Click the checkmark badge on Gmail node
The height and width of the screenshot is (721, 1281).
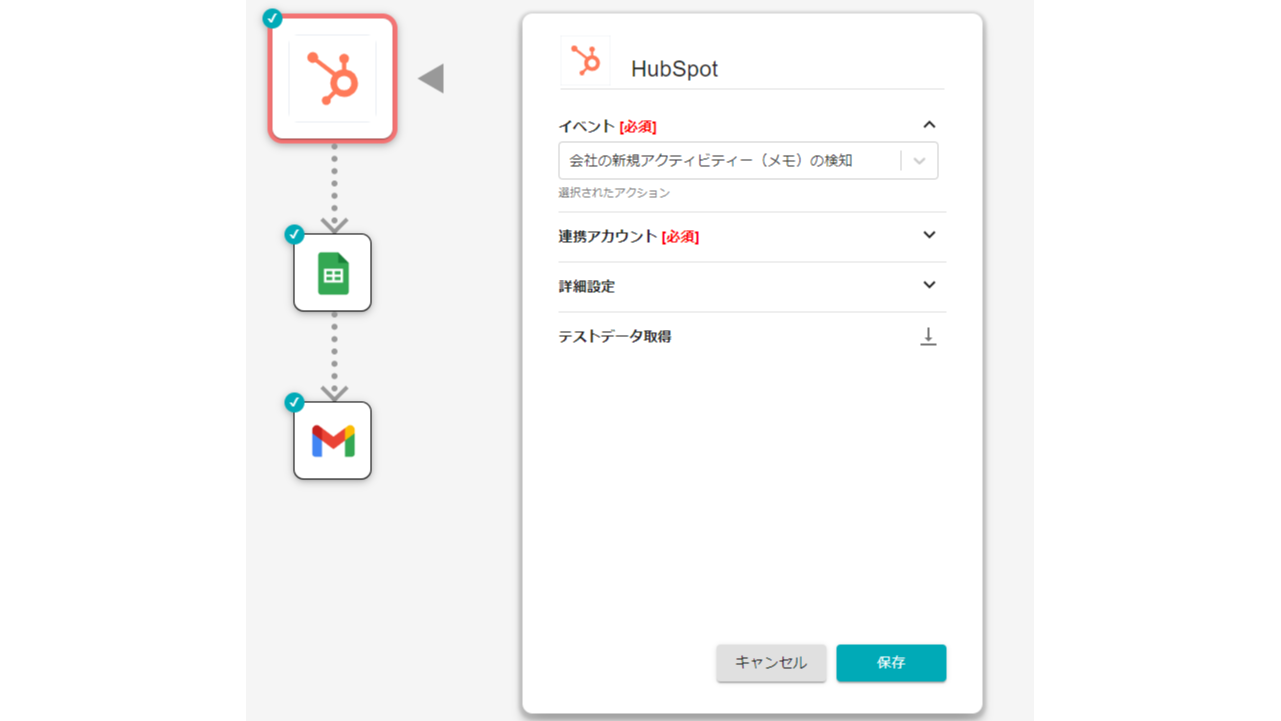tap(294, 402)
